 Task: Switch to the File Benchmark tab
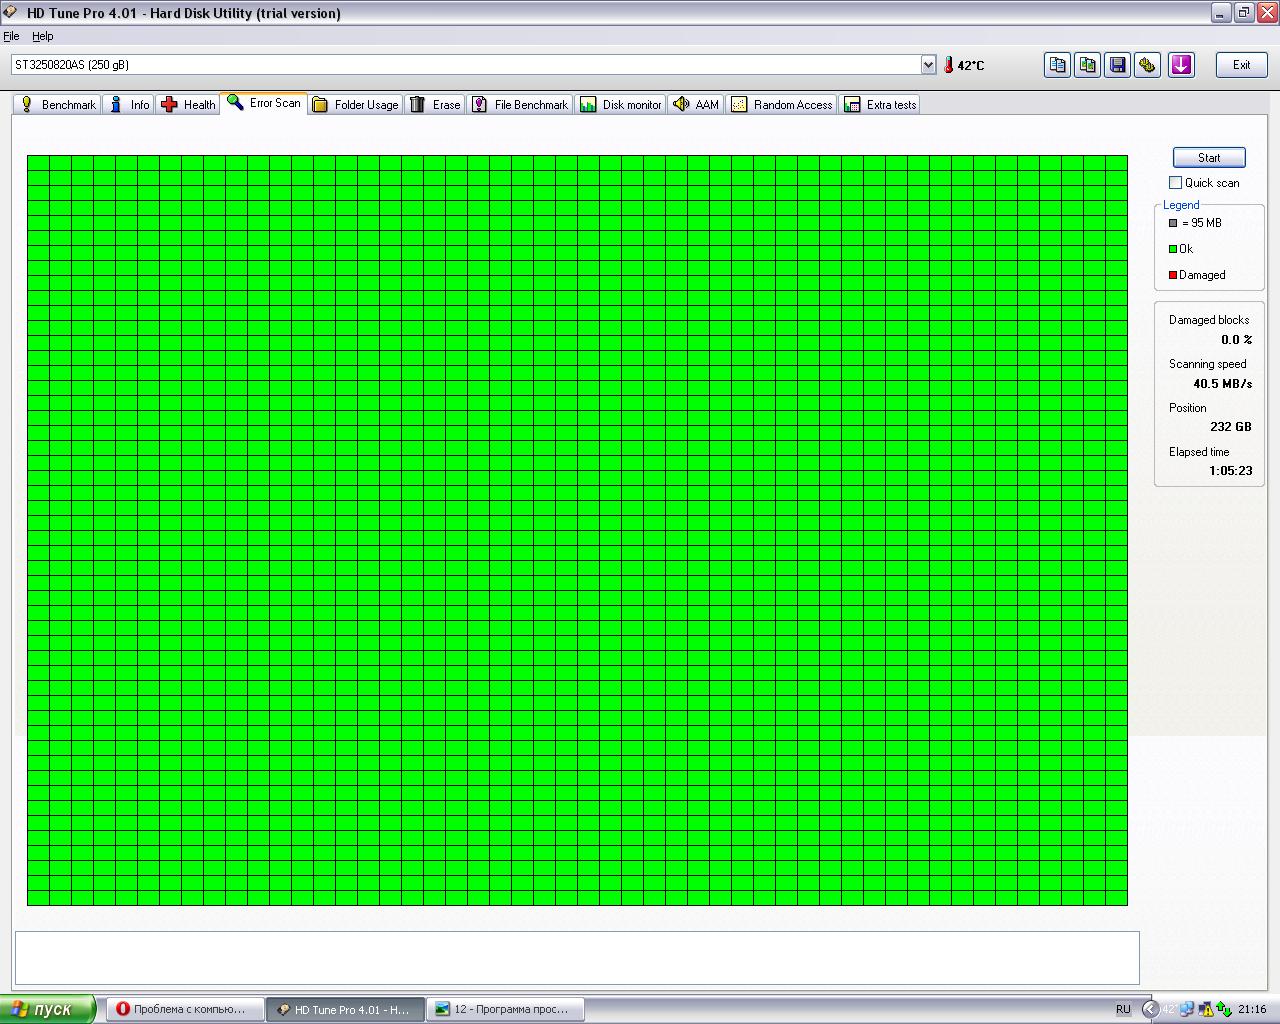pyautogui.click(x=519, y=104)
